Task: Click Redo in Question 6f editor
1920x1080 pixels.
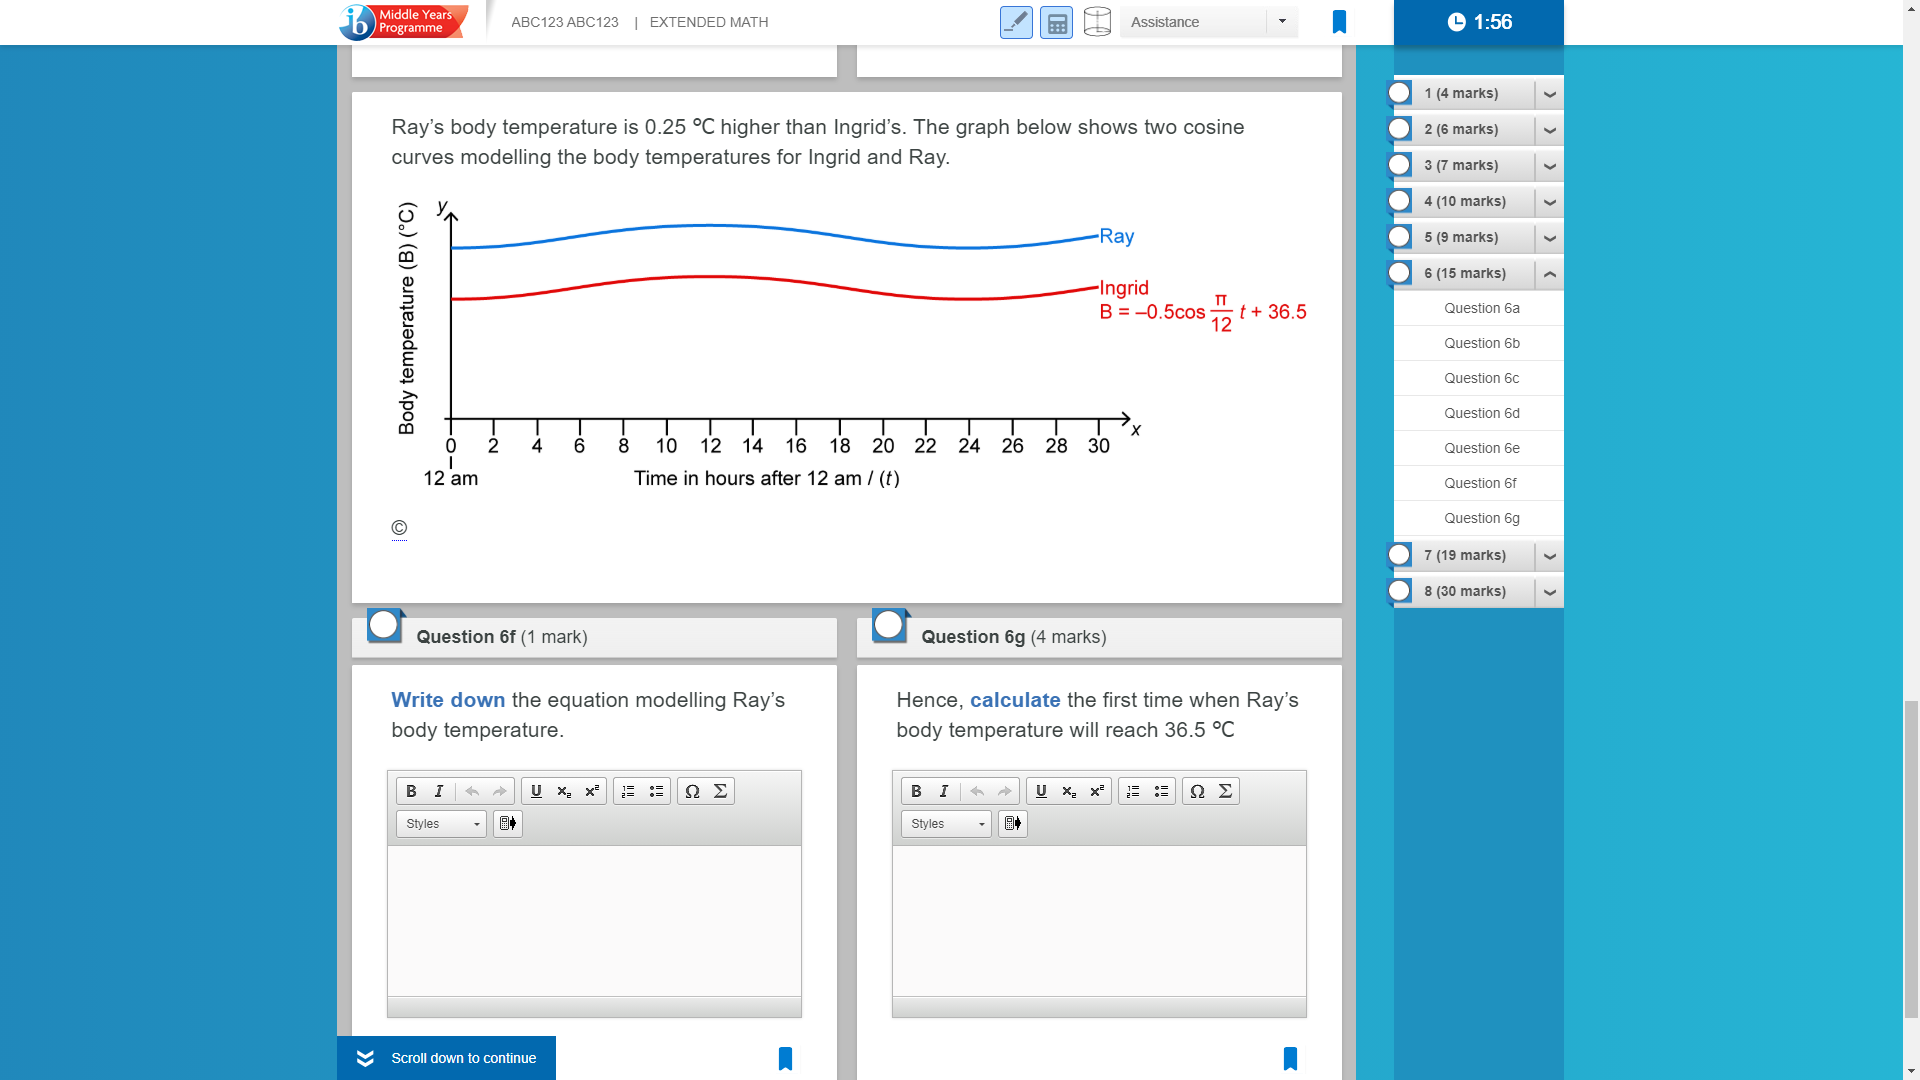Action: pos(499,791)
